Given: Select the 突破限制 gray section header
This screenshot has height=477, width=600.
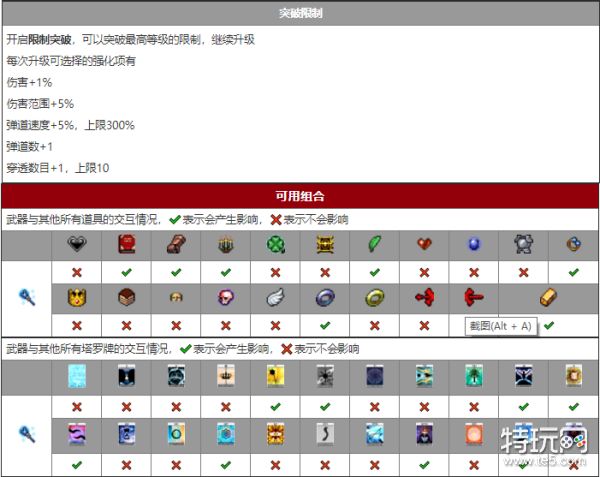Looking at the screenshot, I should 300,13.
